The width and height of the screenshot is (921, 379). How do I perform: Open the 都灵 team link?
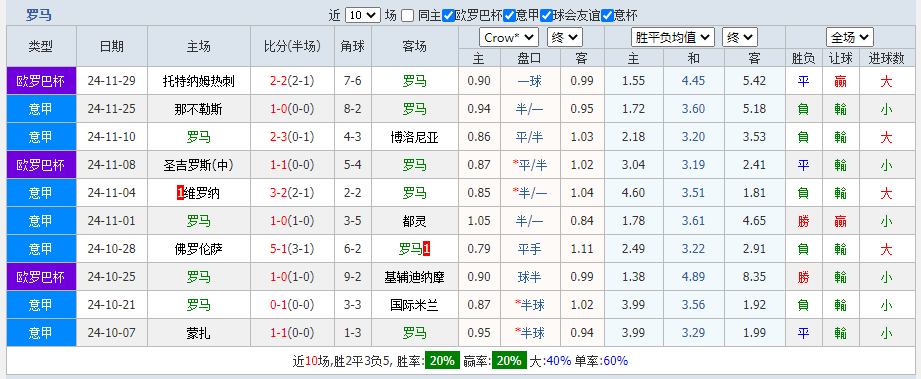415,221
